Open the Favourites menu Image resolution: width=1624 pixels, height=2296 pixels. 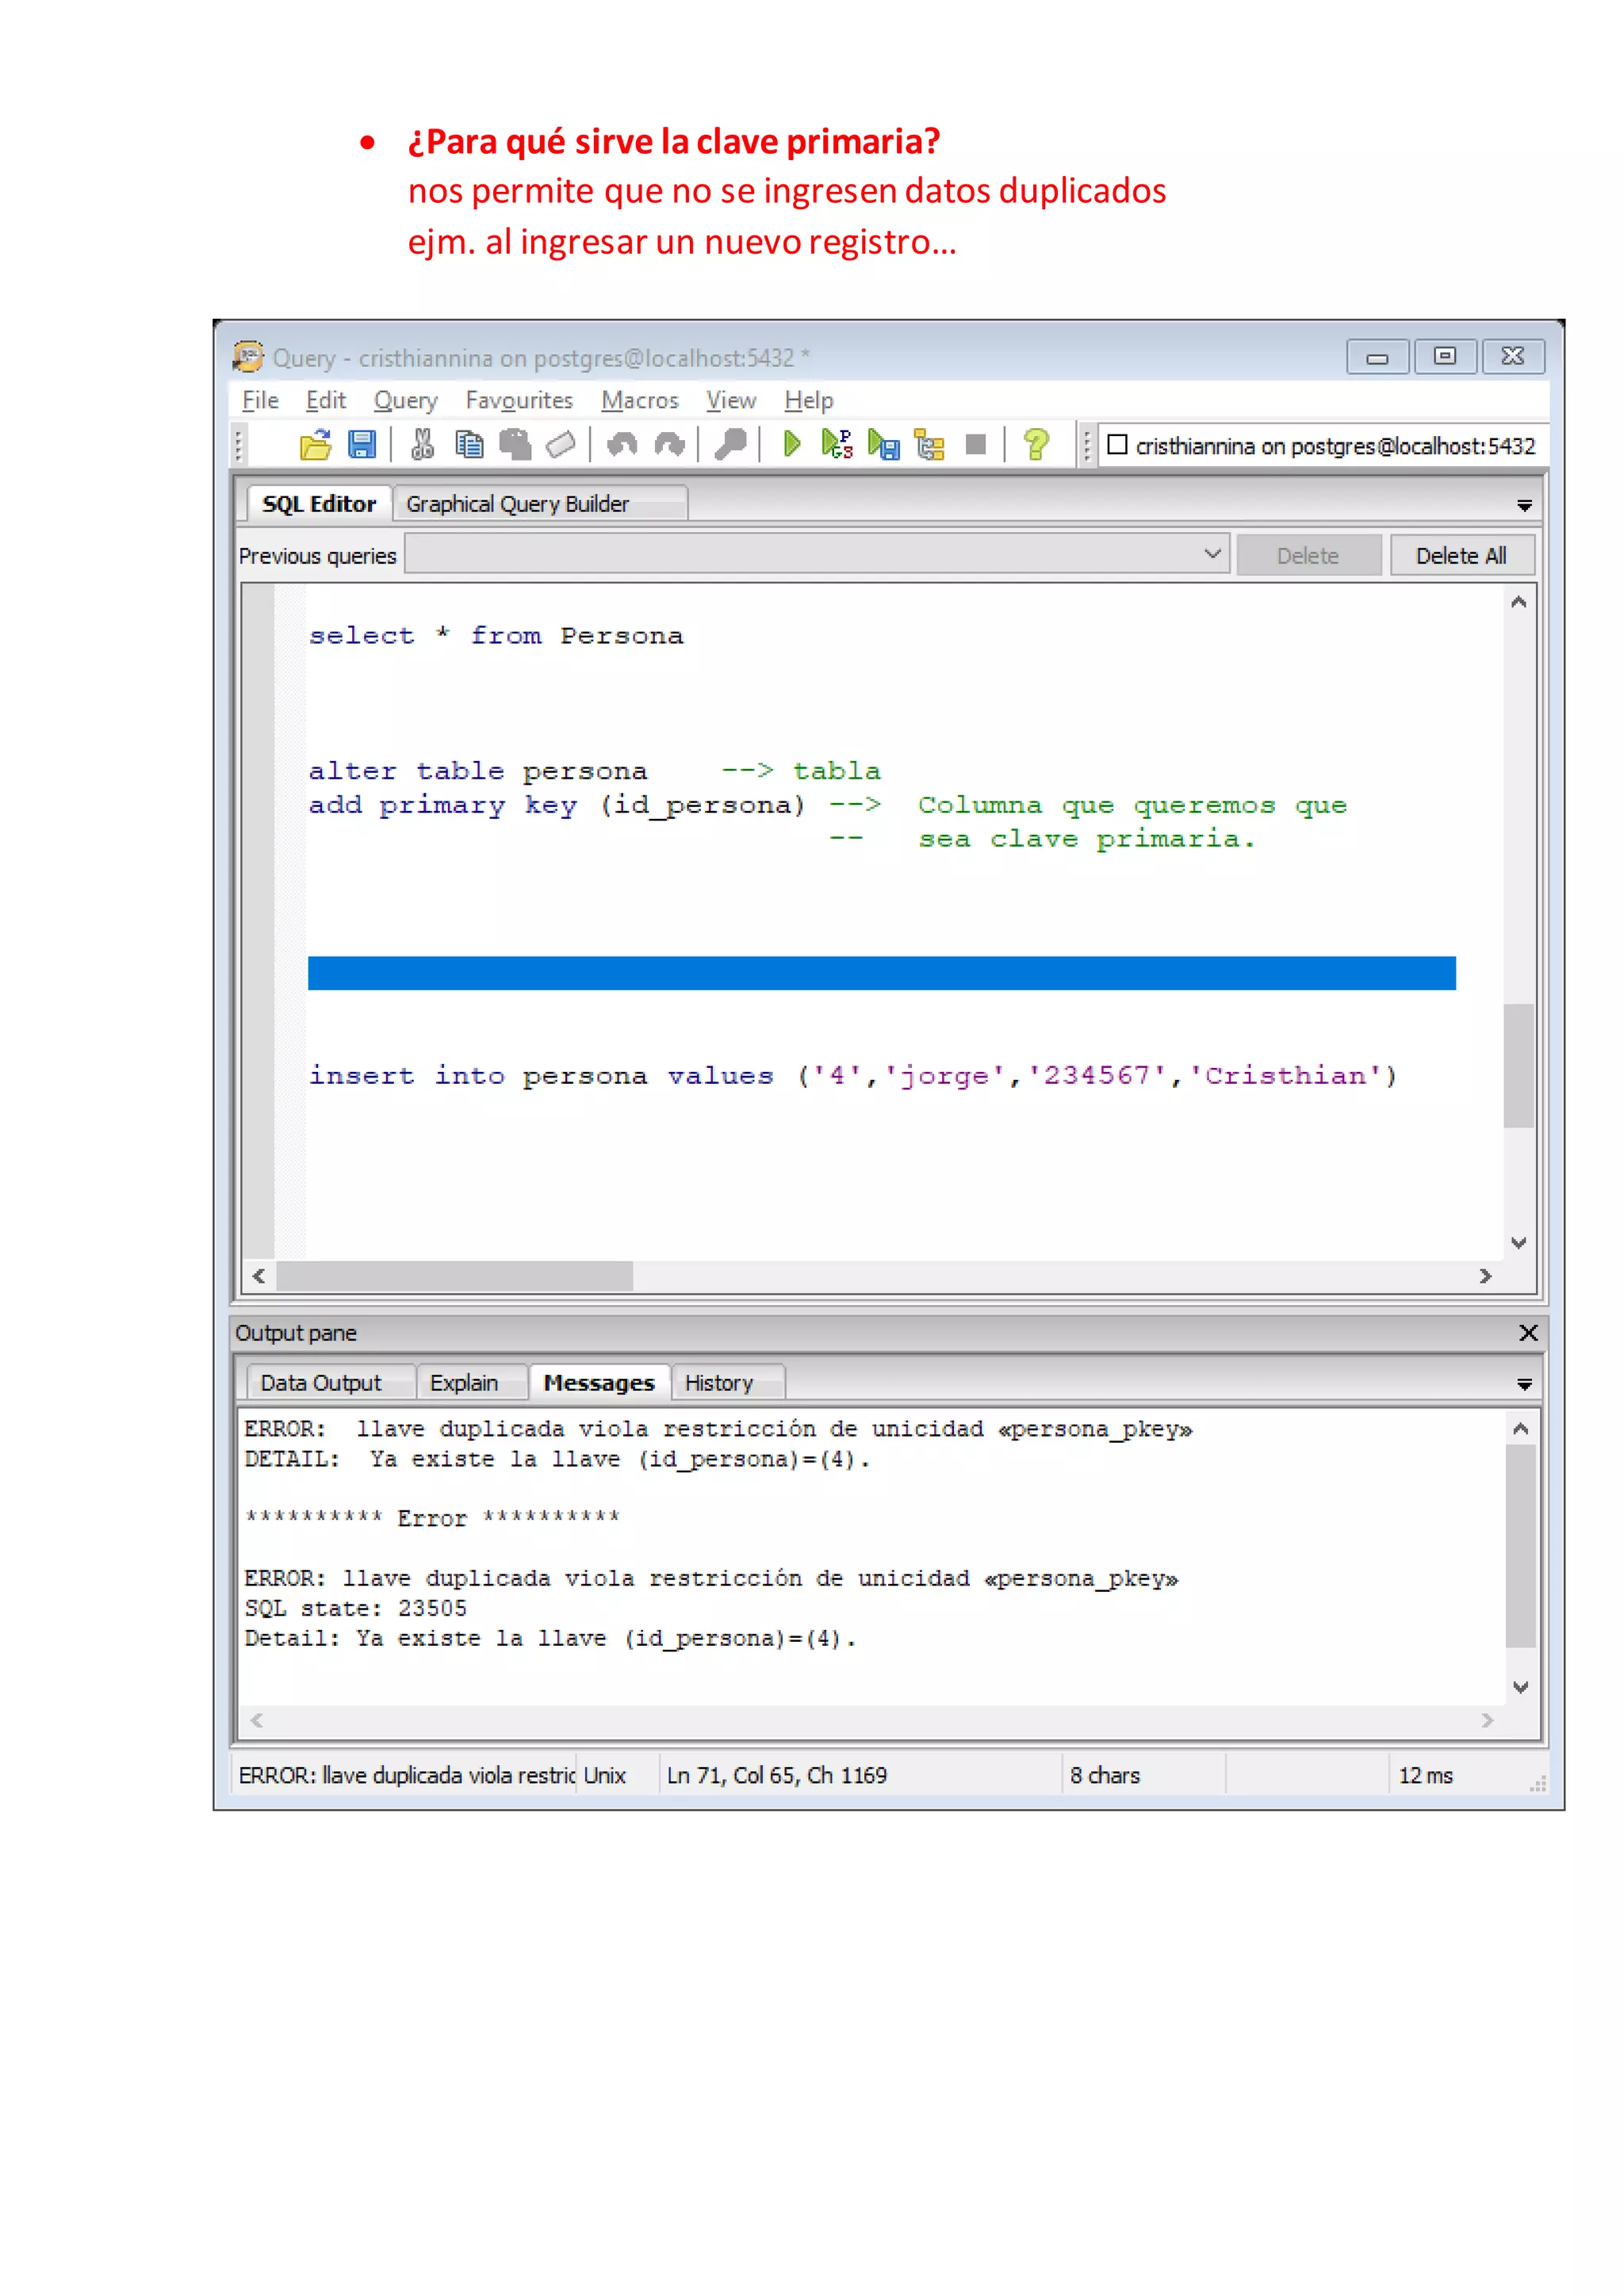(519, 401)
